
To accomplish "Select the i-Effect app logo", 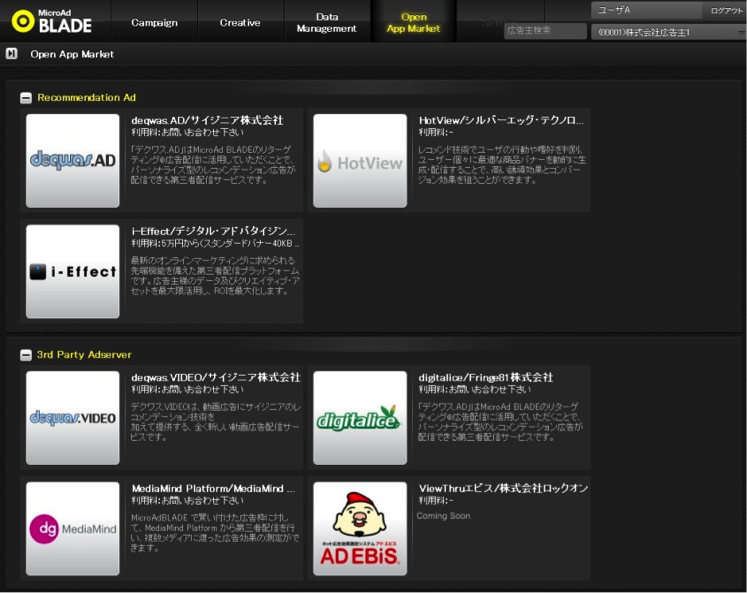I will coord(73,272).
